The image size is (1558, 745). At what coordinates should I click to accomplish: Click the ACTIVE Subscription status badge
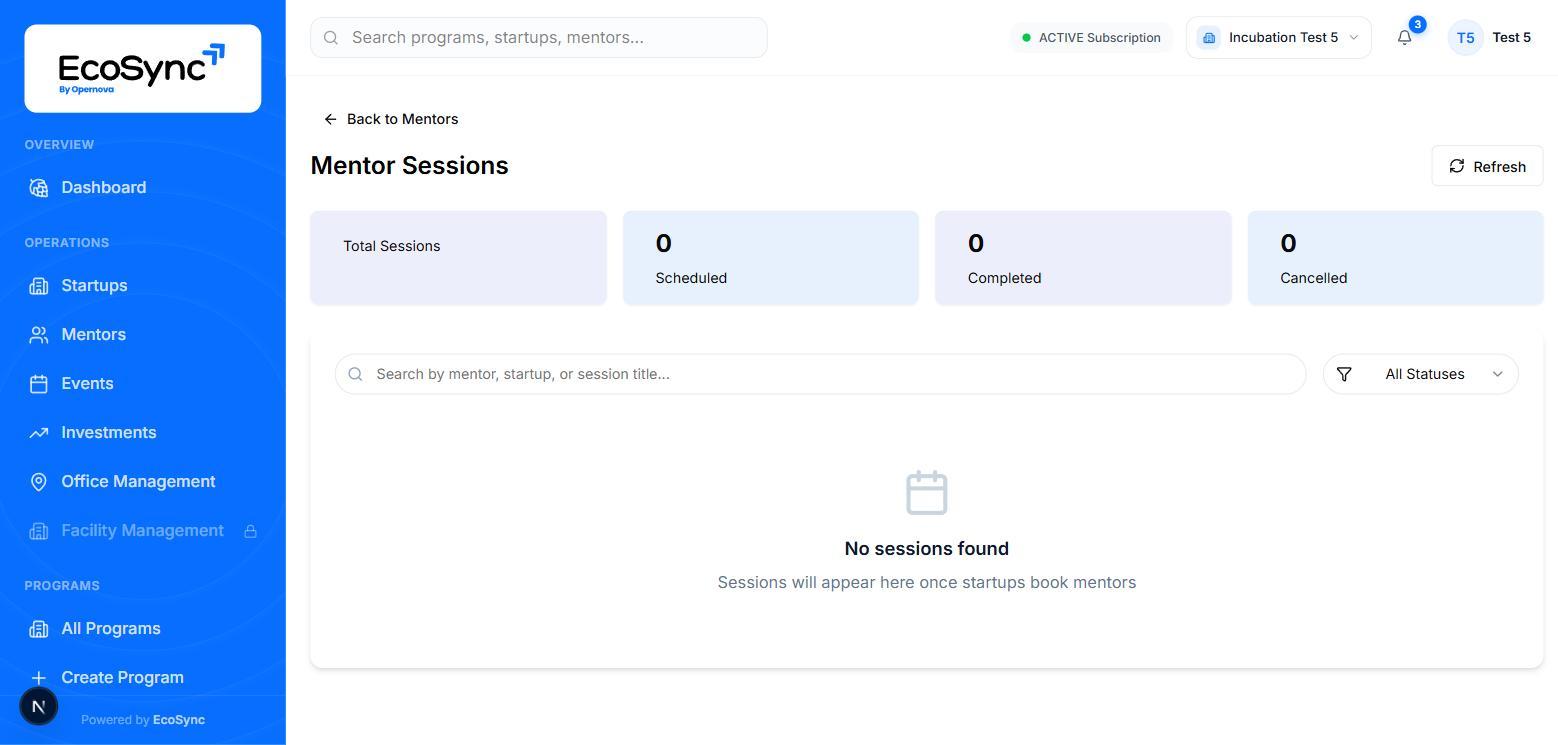point(1092,38)
